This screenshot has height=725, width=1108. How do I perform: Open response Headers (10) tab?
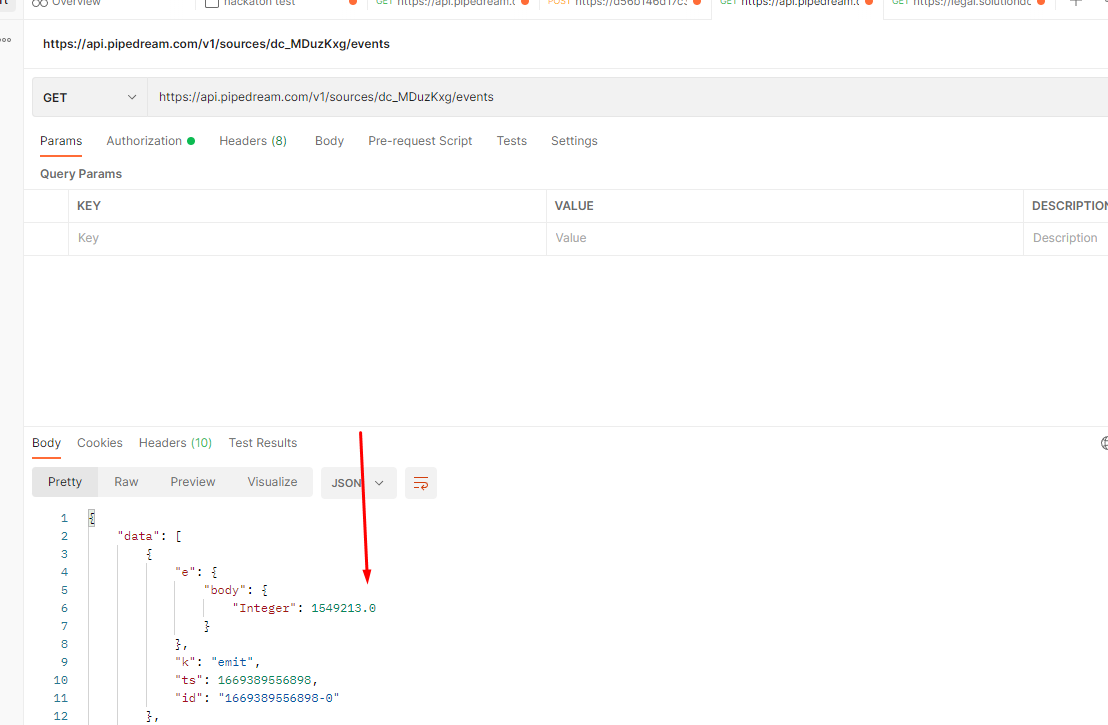tap(175, 443)
